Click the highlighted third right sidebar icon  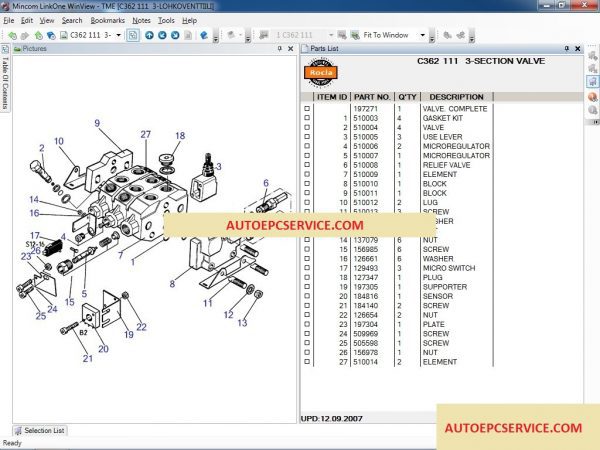592,81
